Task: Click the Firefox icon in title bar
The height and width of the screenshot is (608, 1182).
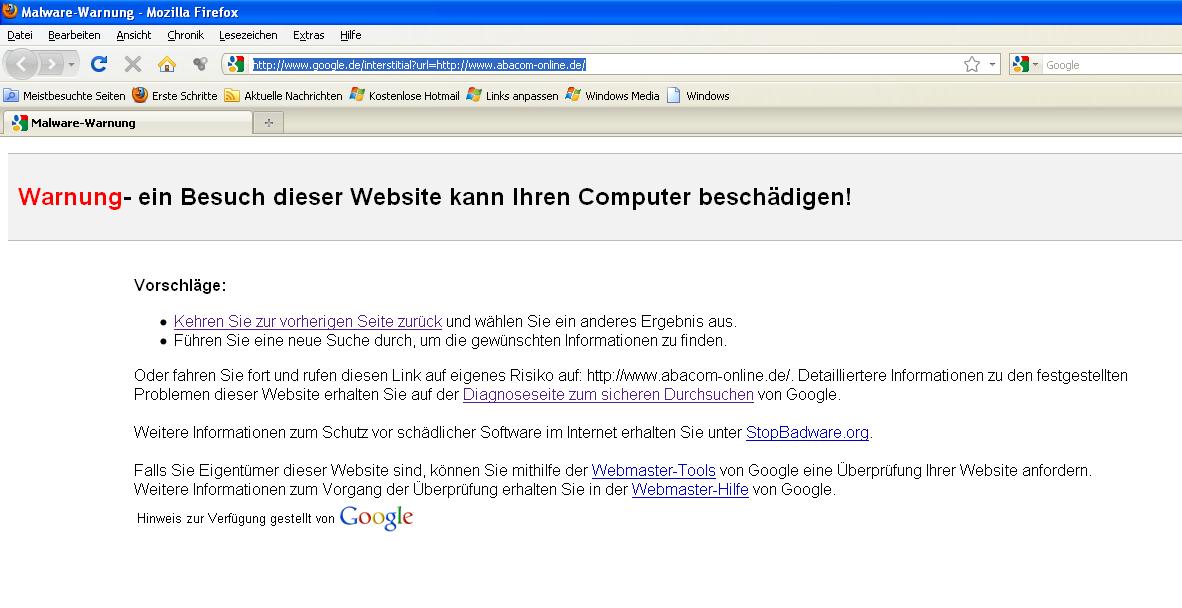Action: [x=10, y=11]
